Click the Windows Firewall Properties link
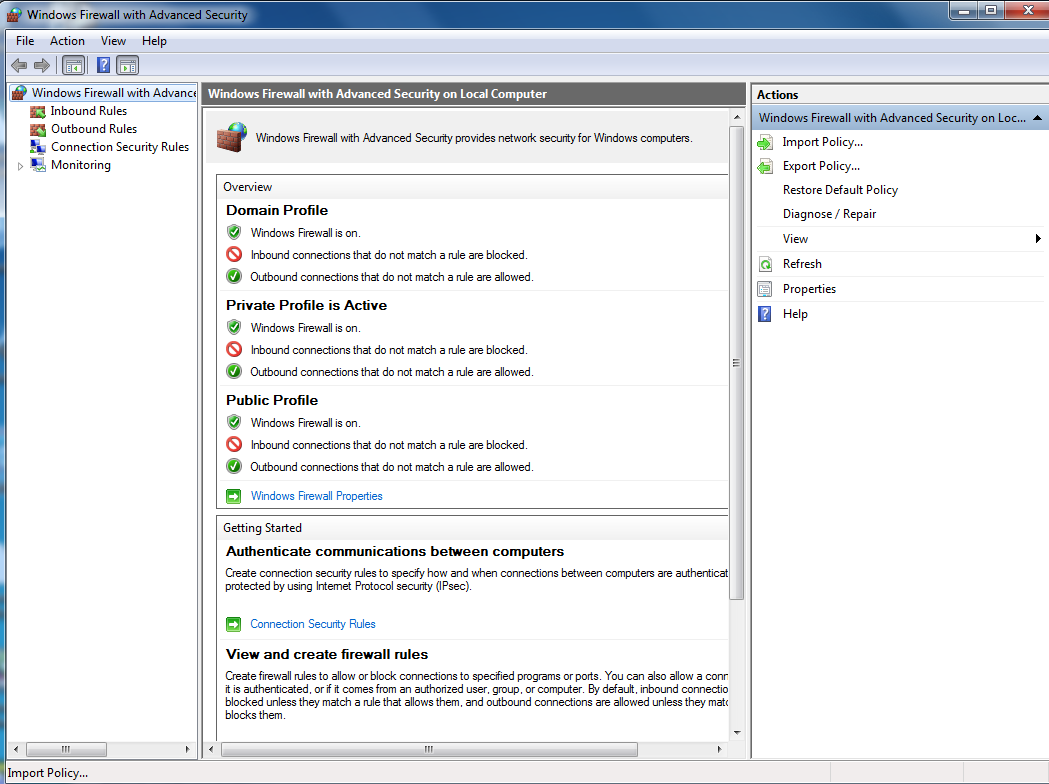1049x784 pixels. click(316, 496)
